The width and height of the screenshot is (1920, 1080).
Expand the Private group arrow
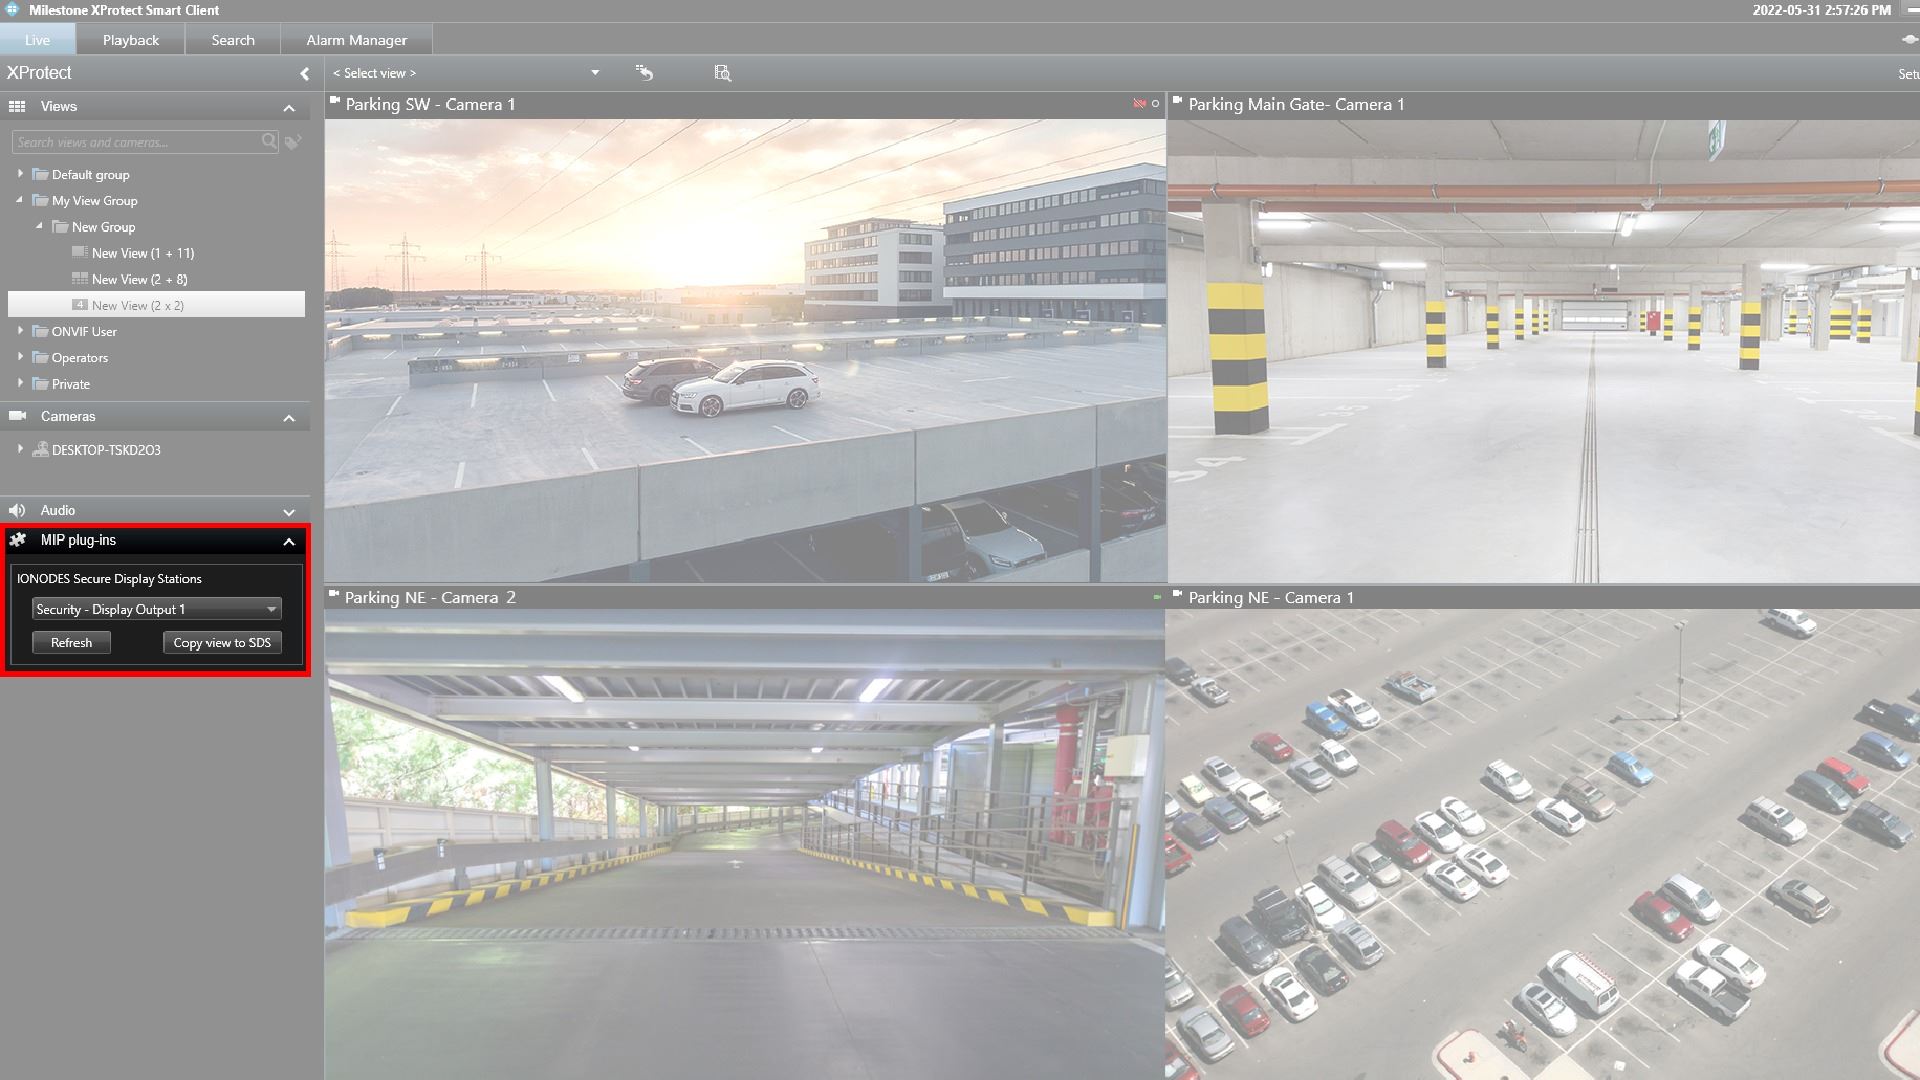20,383
